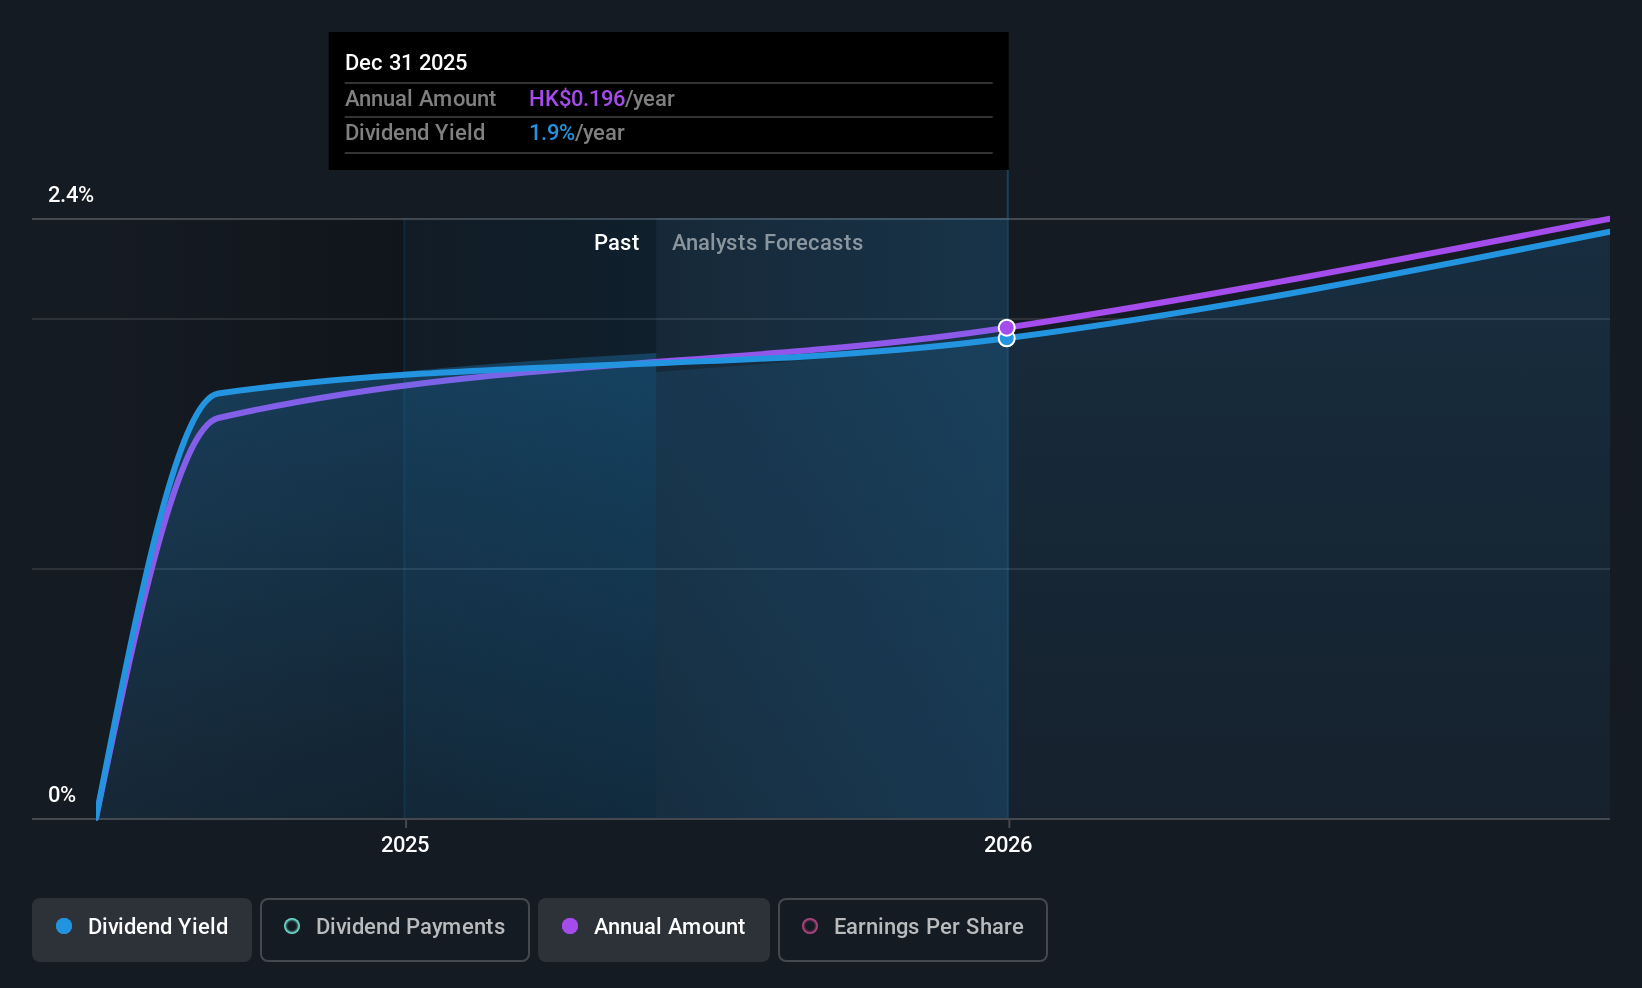Click the Annual Amount tooltip row label

420,99
